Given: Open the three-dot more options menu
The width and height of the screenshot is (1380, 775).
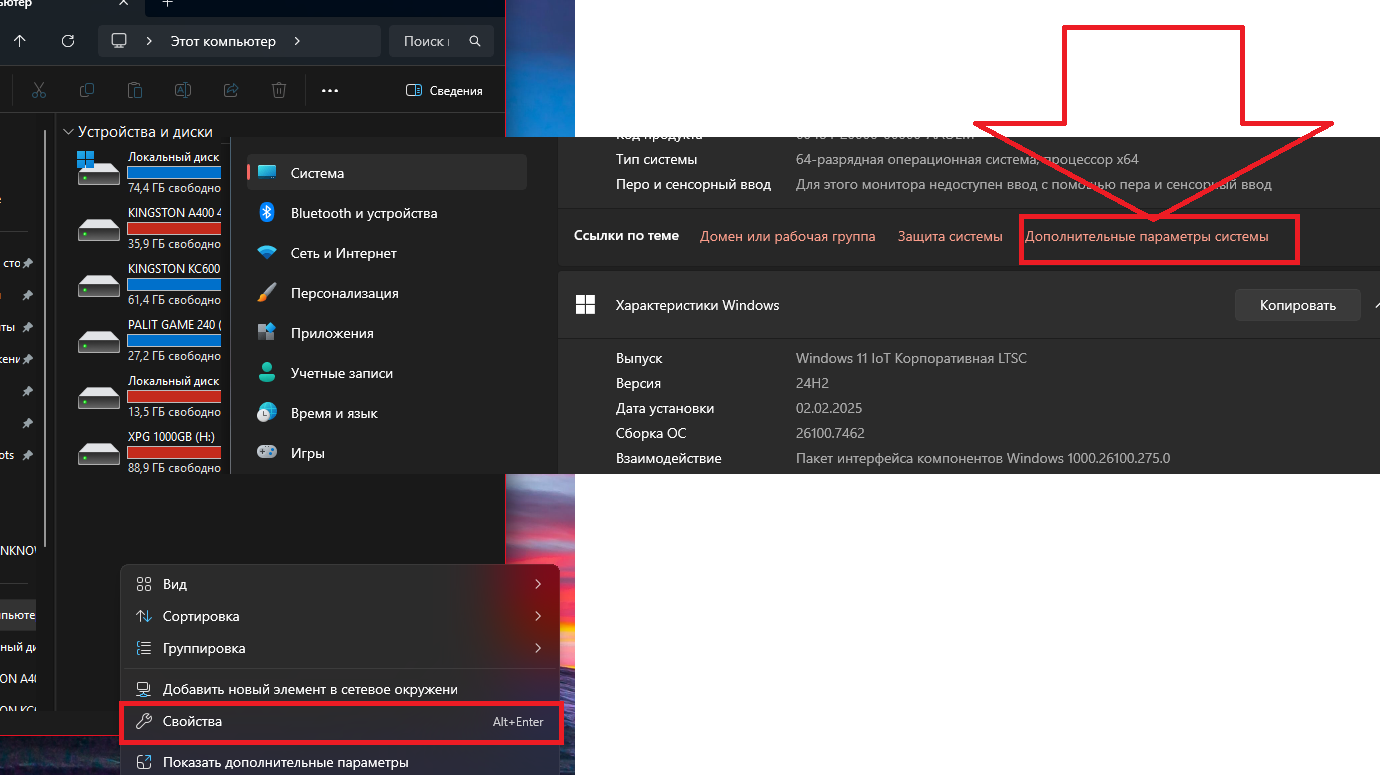Looking at the screenshot, I should (330, 90).
